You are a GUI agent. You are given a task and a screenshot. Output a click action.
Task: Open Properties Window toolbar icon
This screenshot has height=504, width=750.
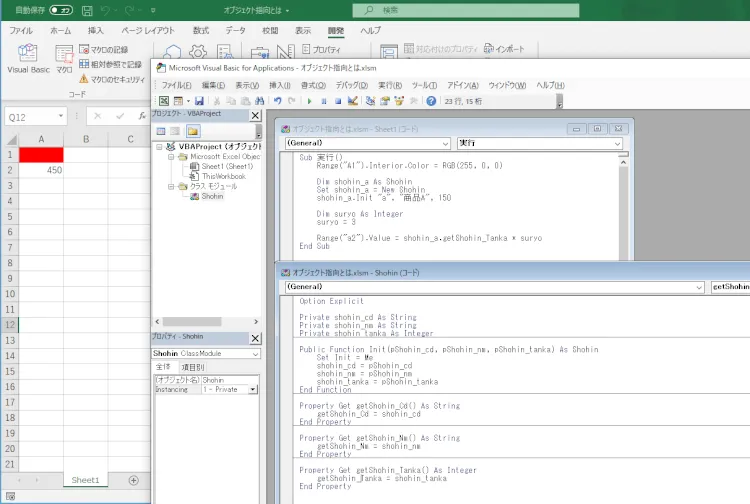coord(385,101)
